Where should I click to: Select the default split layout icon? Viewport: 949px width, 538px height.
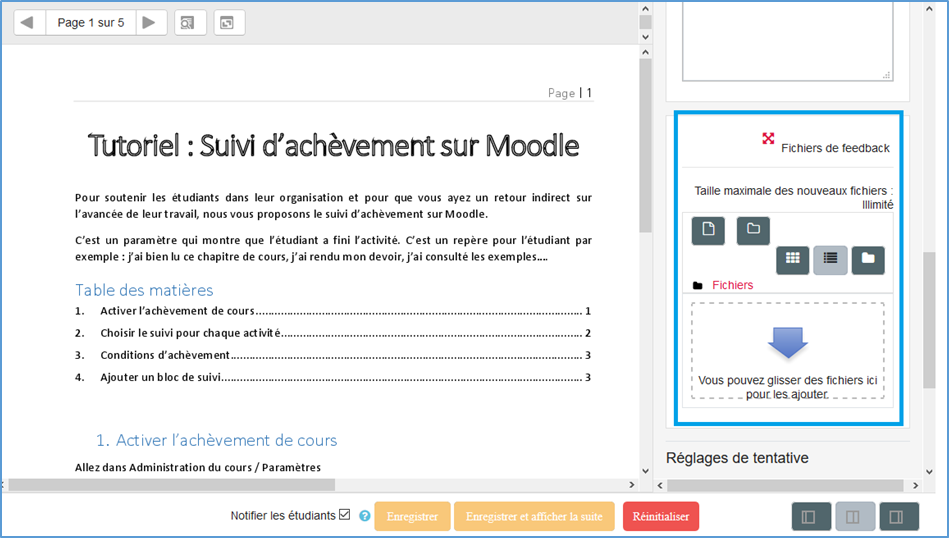(853, 517)
